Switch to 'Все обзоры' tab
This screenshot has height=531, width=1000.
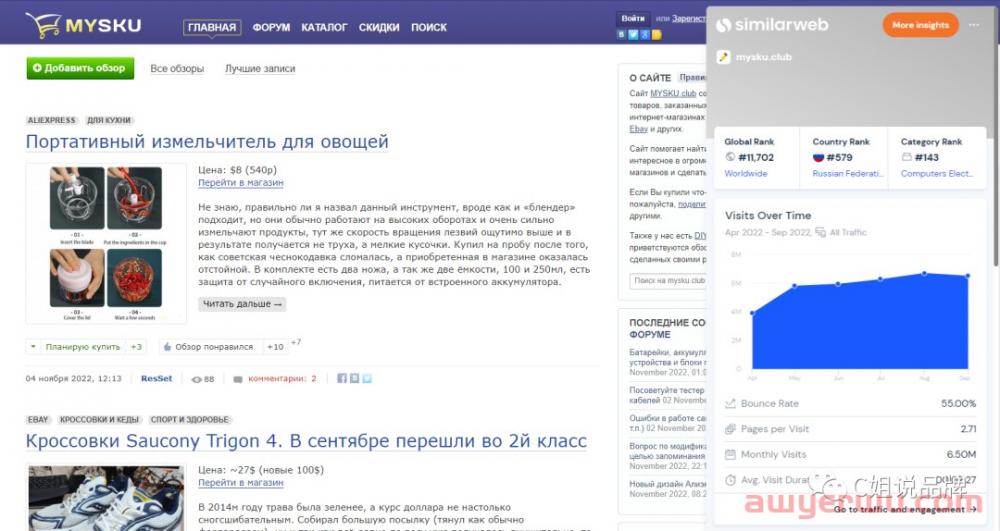coord(177,68)
